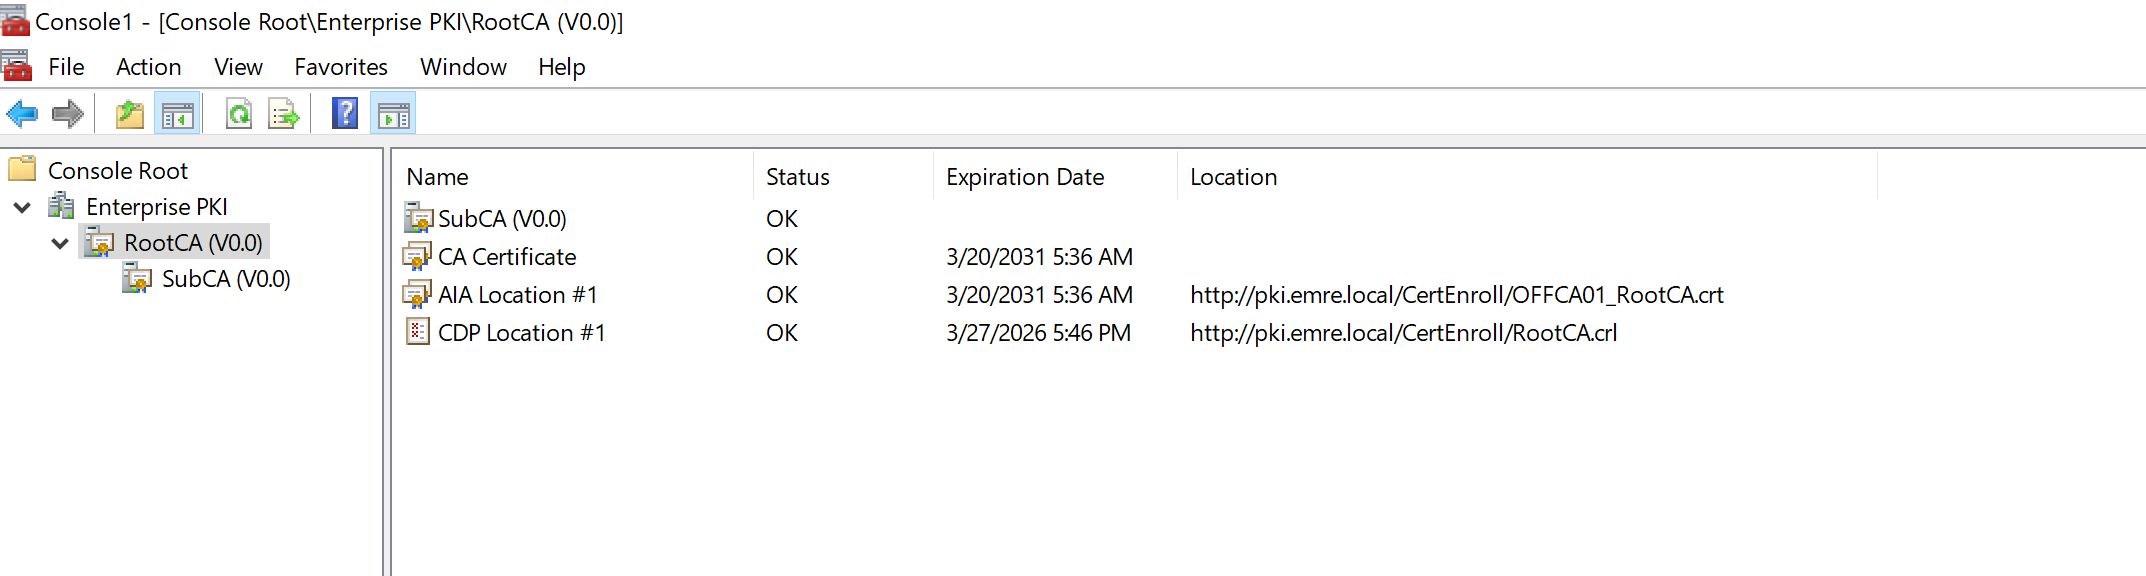The height and width of the screenshot is (576, 2146).
Task: Open Help via blue question mark icon
Action: pyautogui.click(x=345, y=114)
